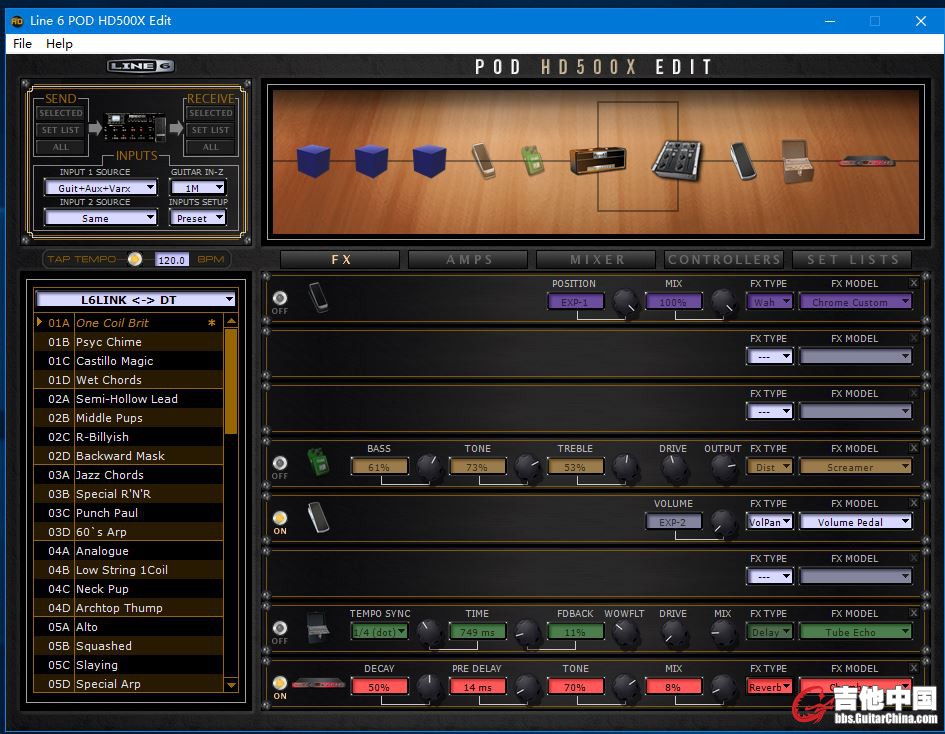
Task: Select the second blue empty FX block
Action: [371, 161]
